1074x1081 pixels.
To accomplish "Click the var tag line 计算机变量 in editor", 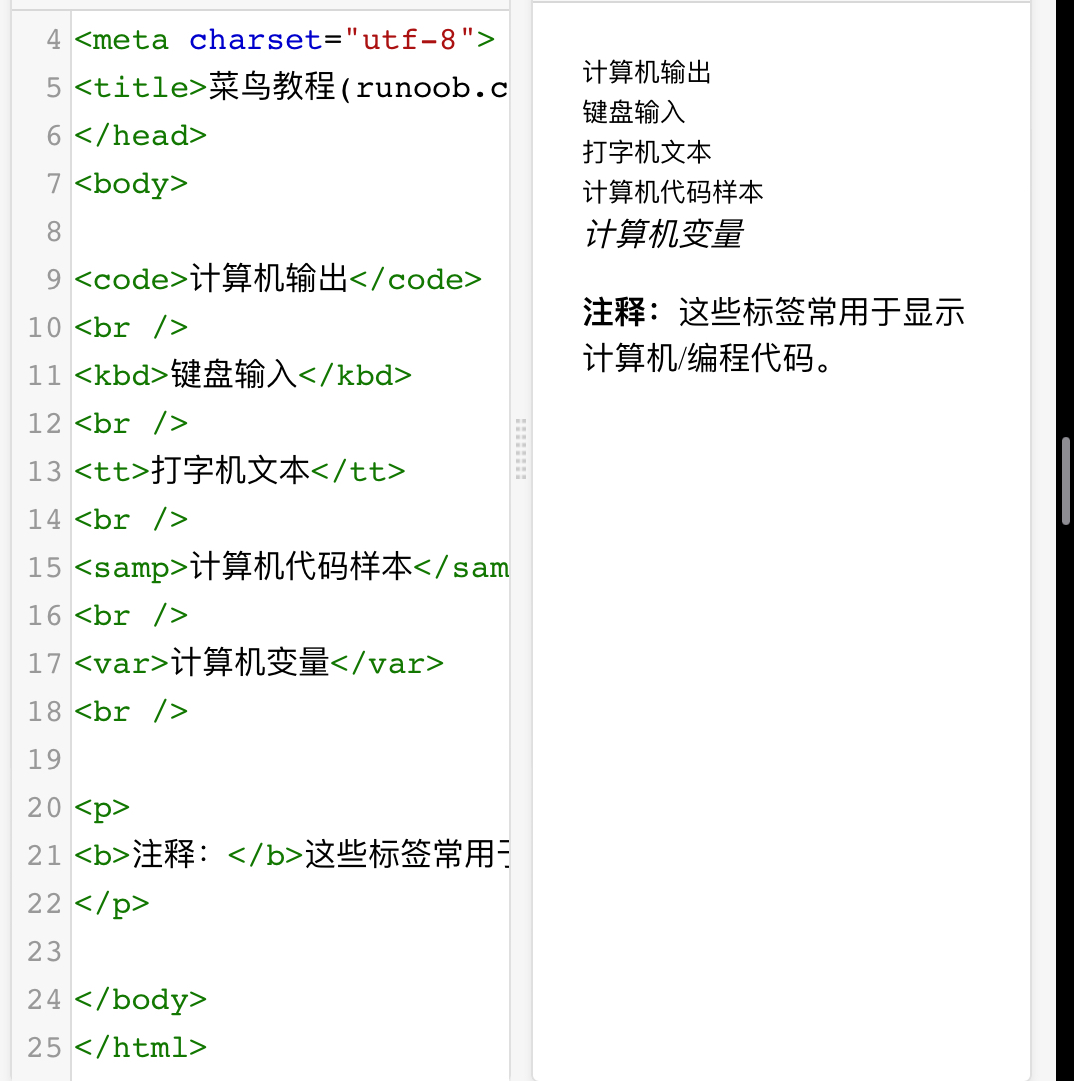I will pos(250,663).
